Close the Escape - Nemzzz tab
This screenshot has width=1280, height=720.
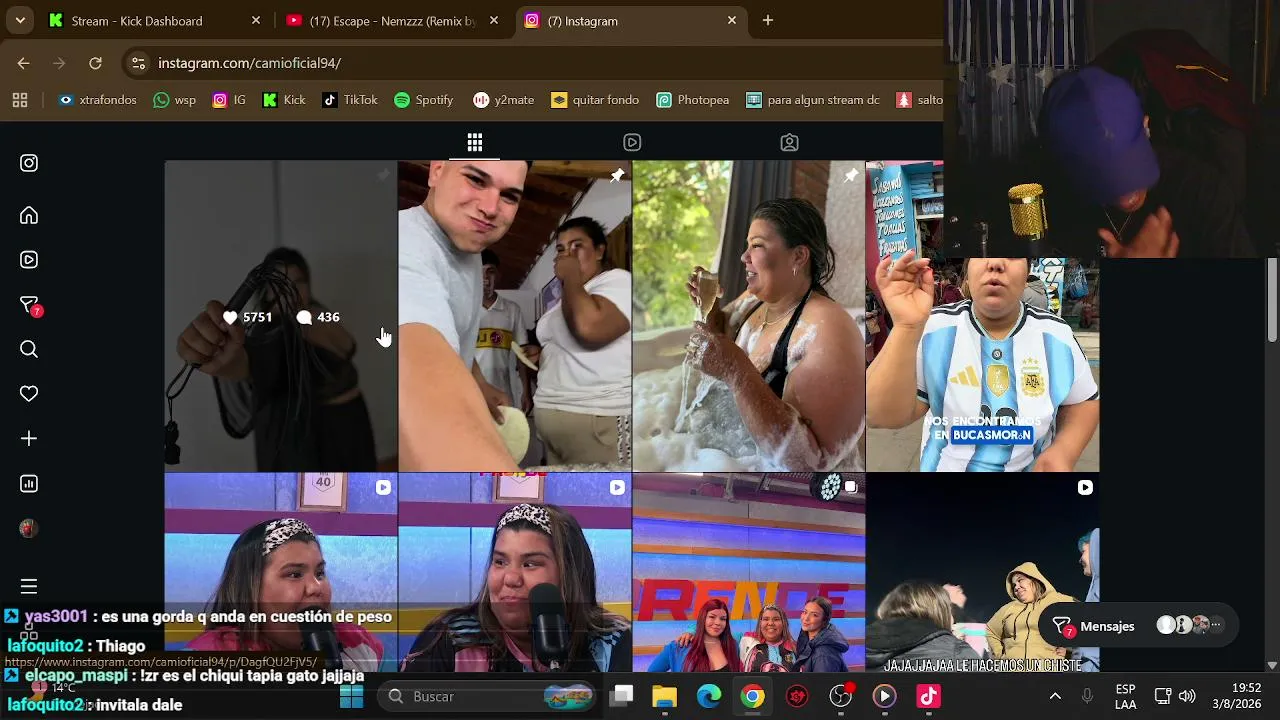[494, 21]
